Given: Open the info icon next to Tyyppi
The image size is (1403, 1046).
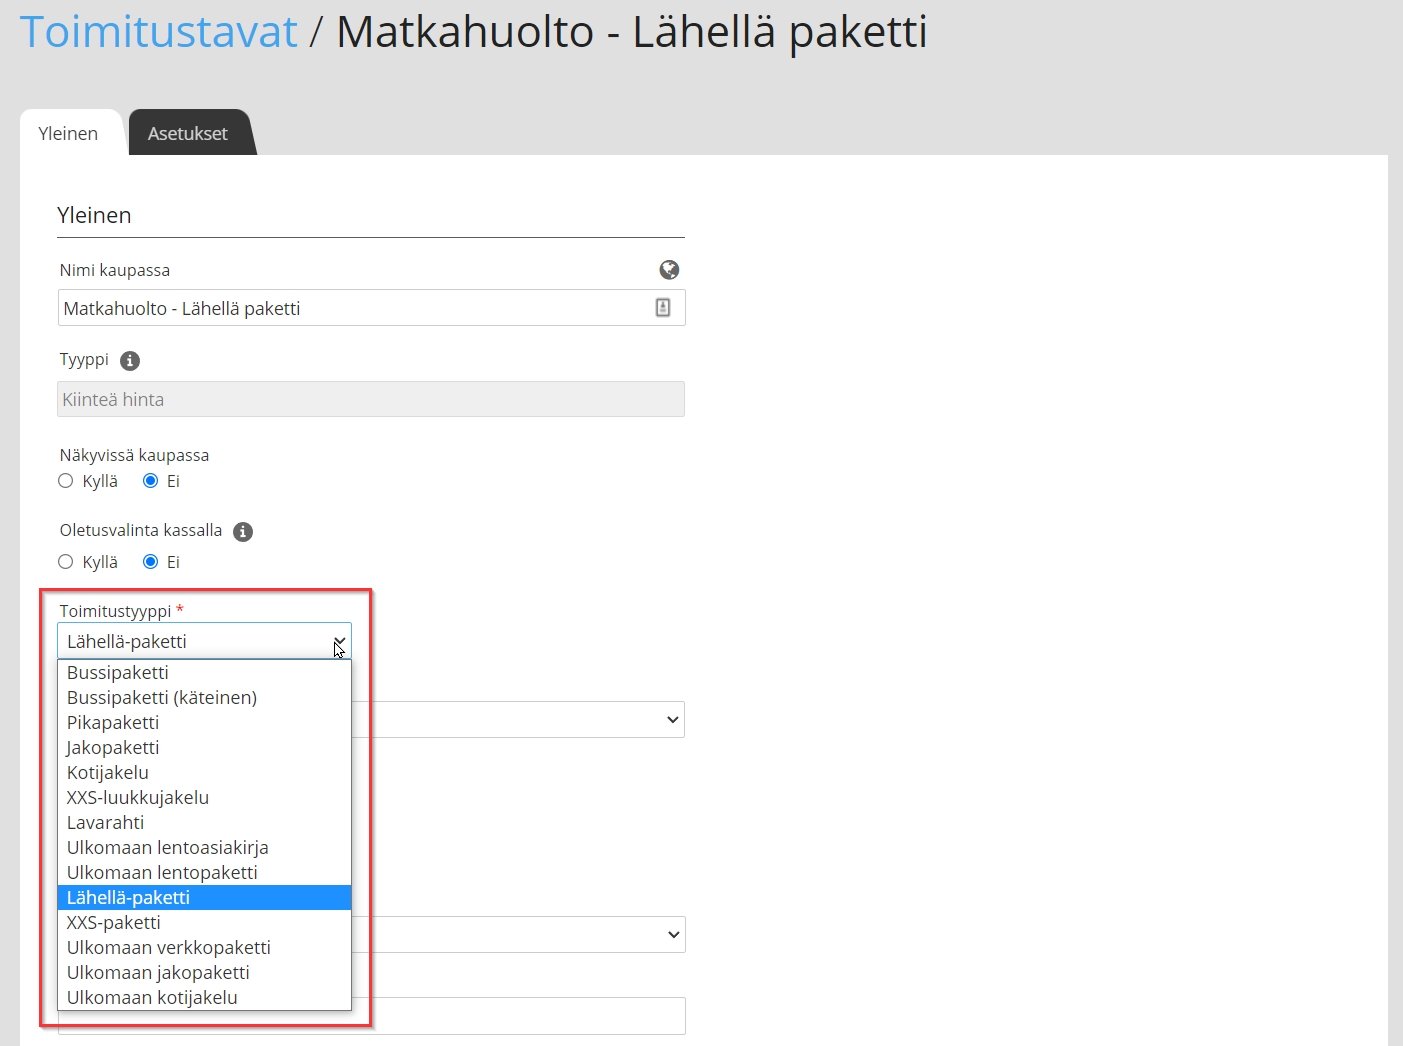Looking at the screenshot, I should (130, 361).
